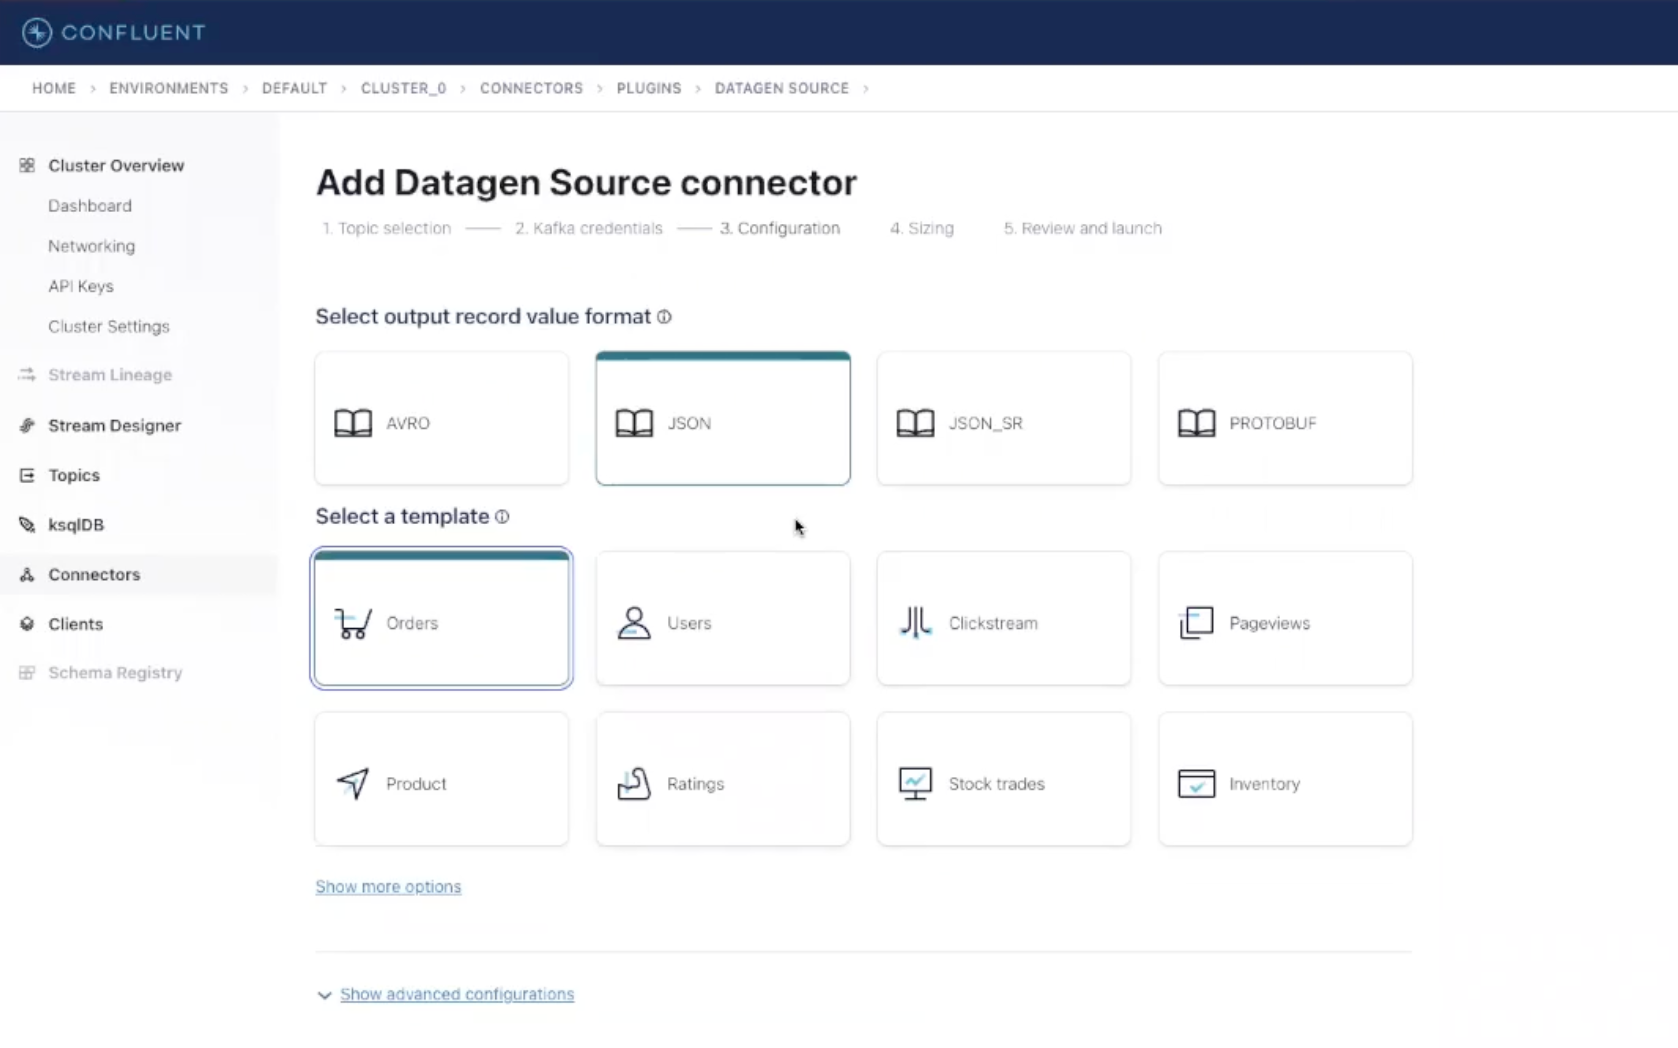Open API Keys in the sidebar
Viewport: 1678px width, 1048px height.
pyautogui.click(x=81, y=286)
